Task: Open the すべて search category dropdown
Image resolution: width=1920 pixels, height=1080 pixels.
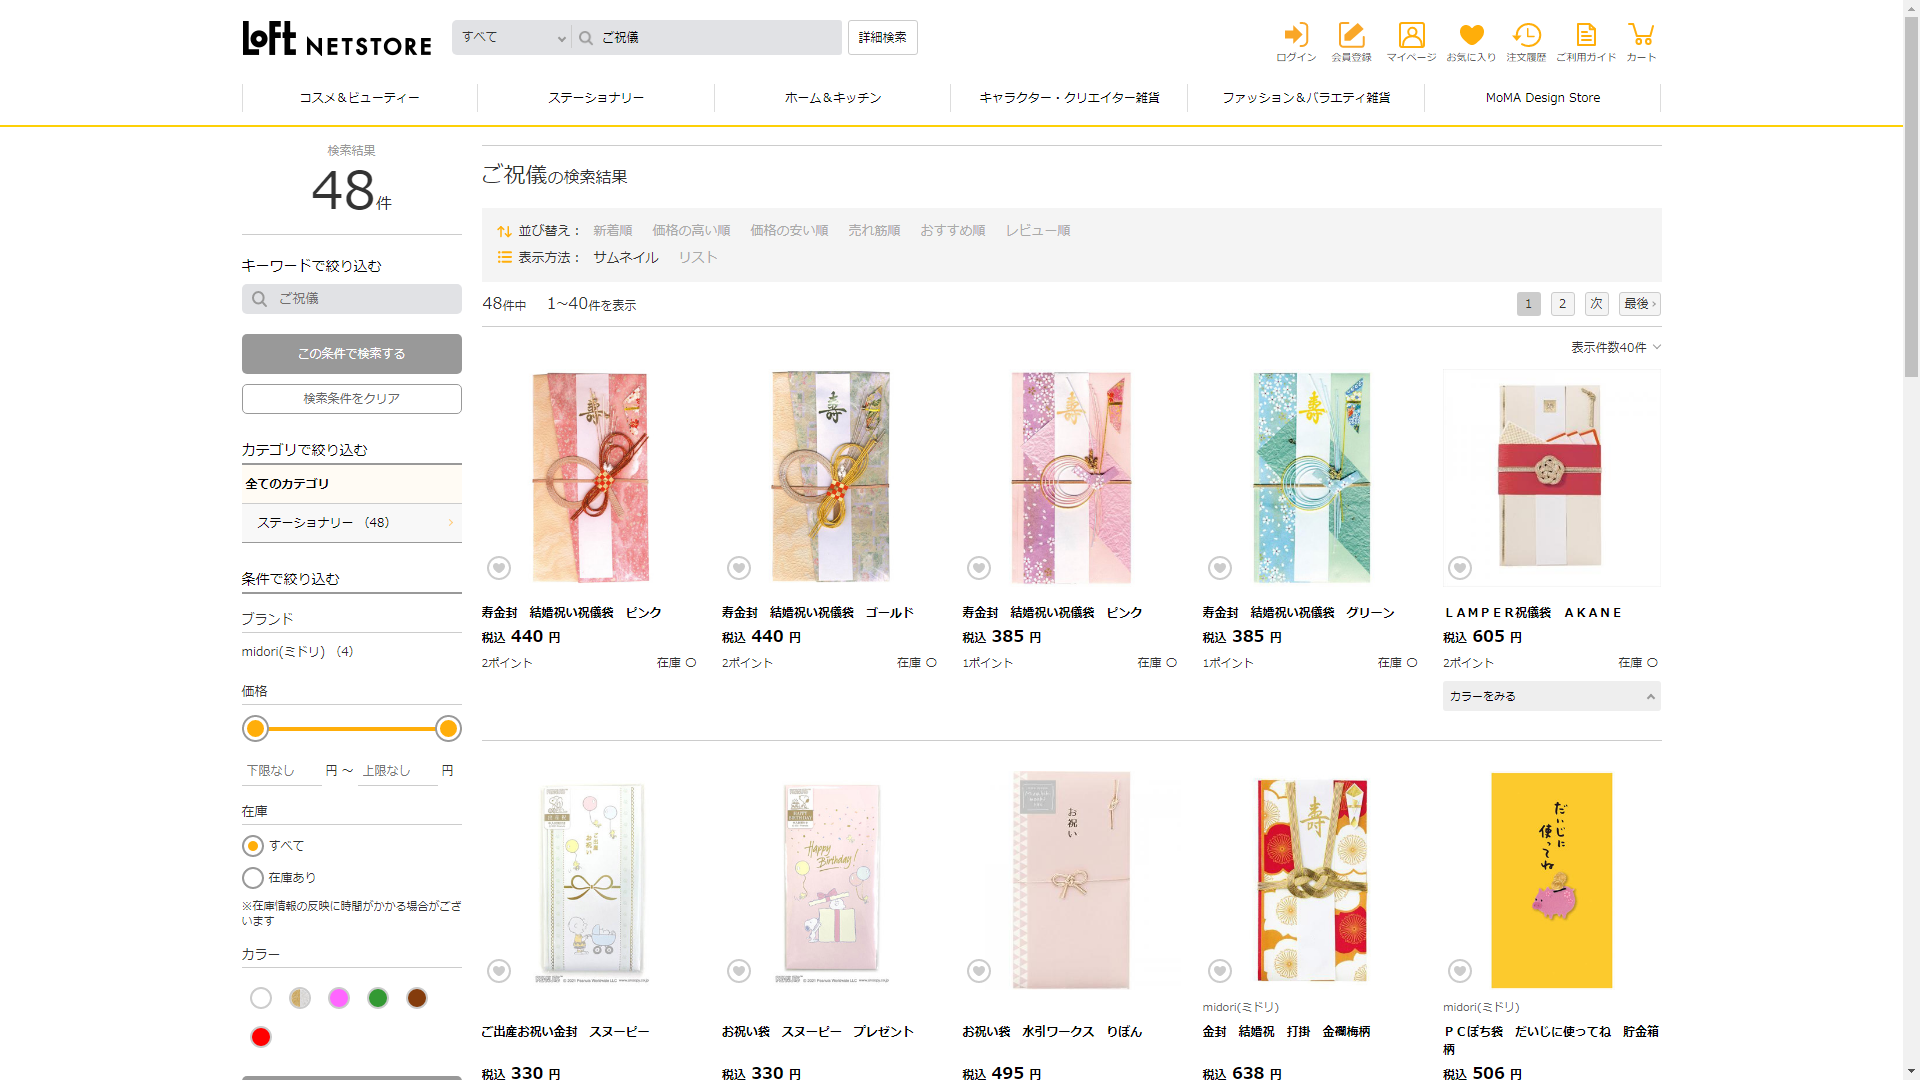Action: pyautogui.click(x=512, y=38)
